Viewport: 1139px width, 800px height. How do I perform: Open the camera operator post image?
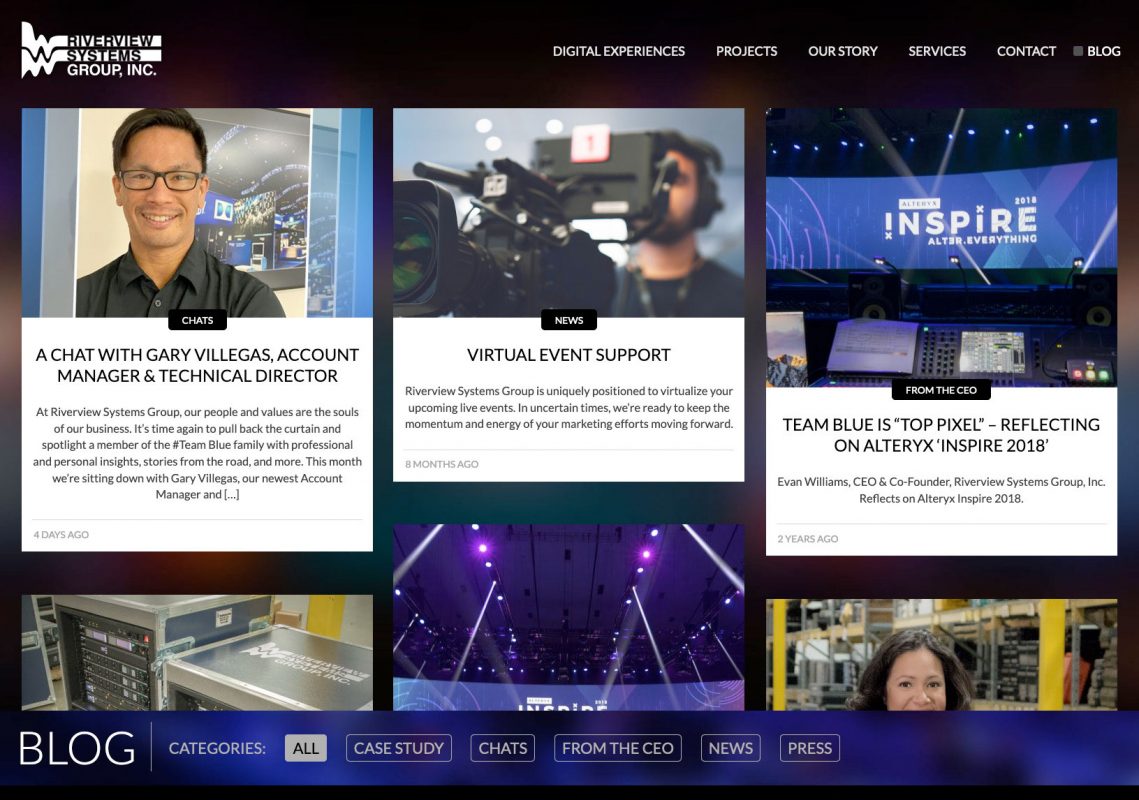coord(569,212)
